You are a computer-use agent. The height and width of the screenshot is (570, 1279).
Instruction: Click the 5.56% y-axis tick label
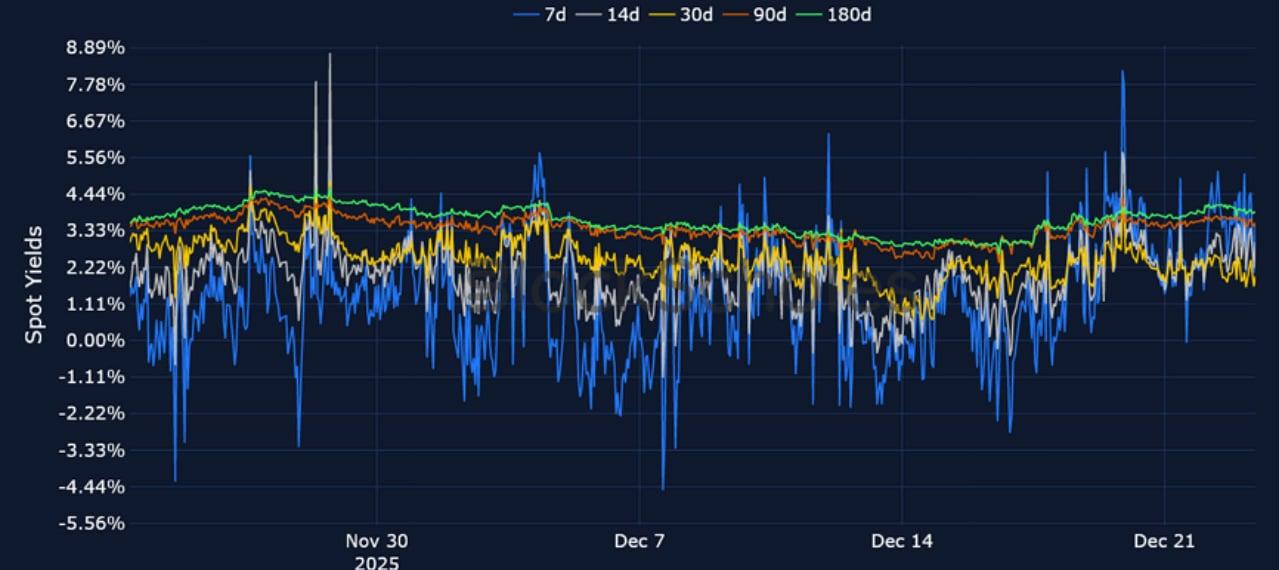(x=96, y=158)
